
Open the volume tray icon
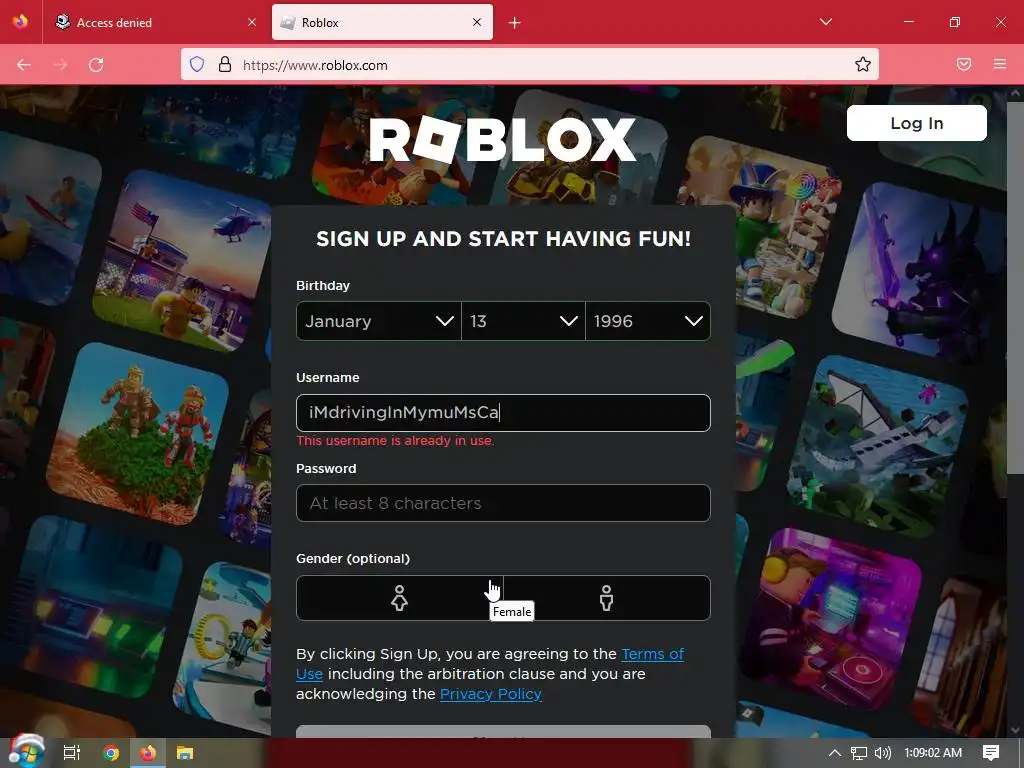click(x=883, y=753)
